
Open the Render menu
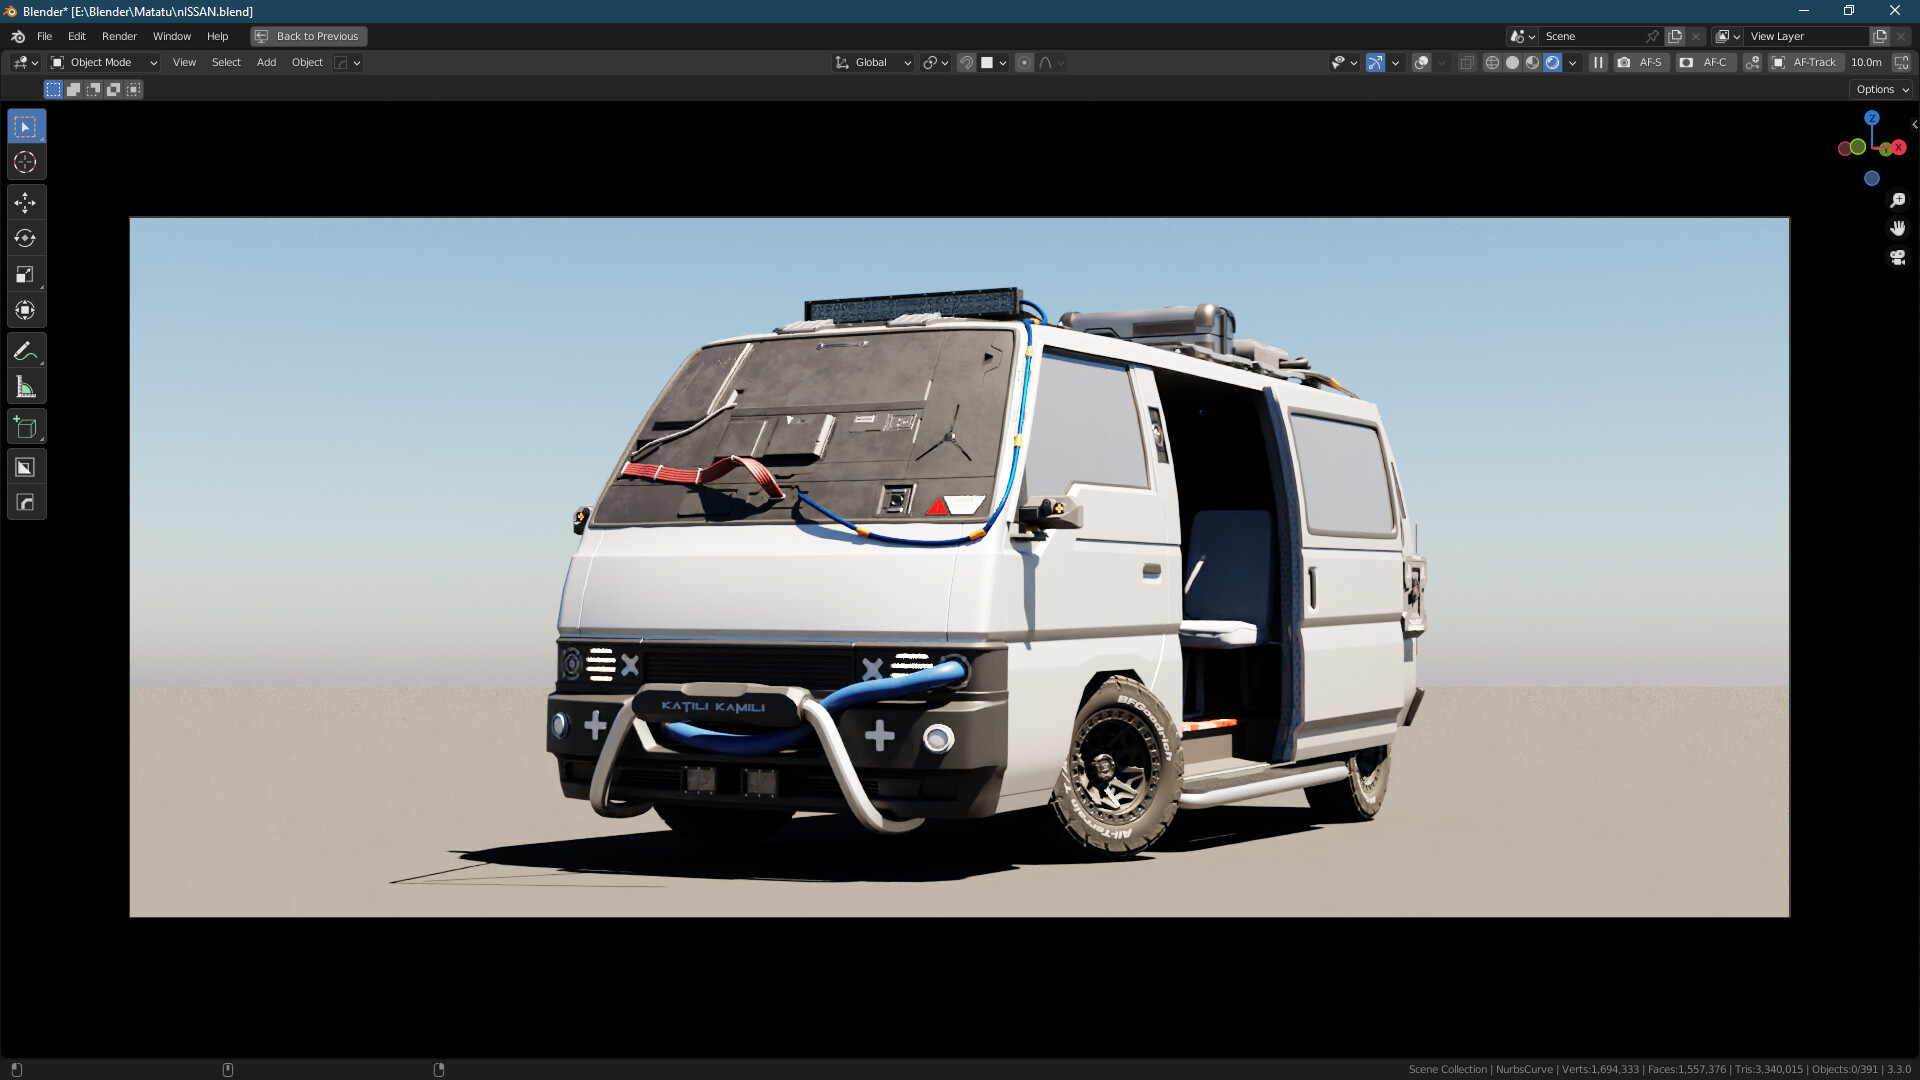tap(119, 36)
